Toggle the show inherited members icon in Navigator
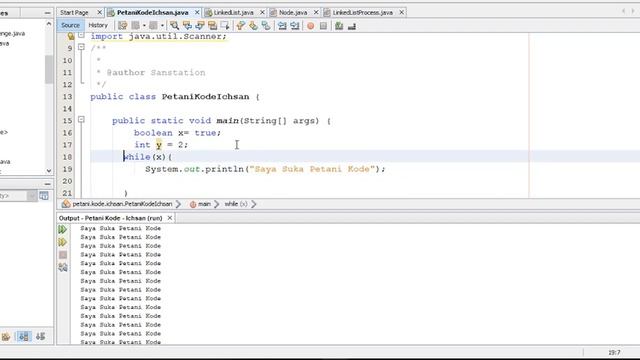The height and width of the screenshot is (360, 640). (x=6, y=337)
